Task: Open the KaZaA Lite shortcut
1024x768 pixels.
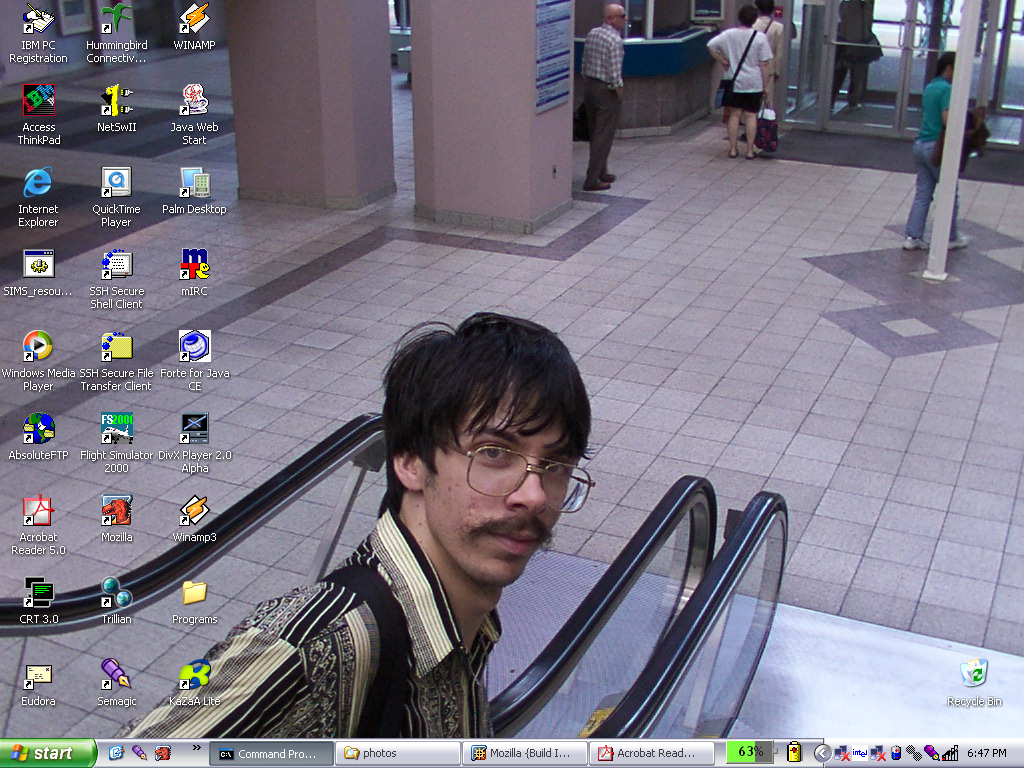Action: (194, 675)
